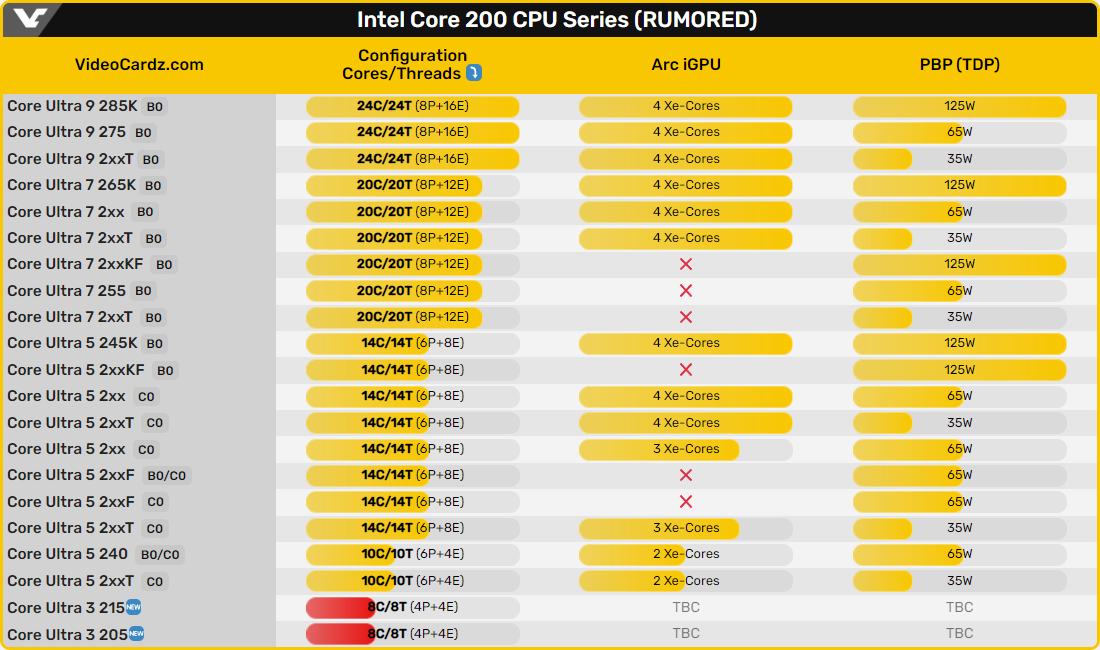Select the Core Ultra 5 245K row name
The height and width of the screenshot is (650, 1100).
pyautogui.click(x=72, y=343)
